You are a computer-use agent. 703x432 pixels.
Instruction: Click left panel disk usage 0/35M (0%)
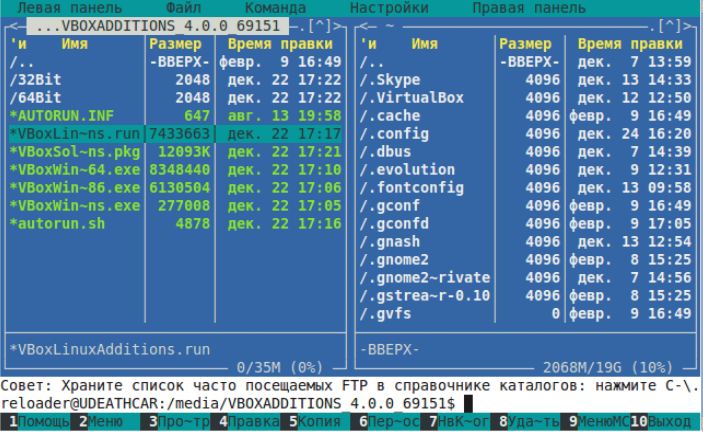click(x=280, y=367)
